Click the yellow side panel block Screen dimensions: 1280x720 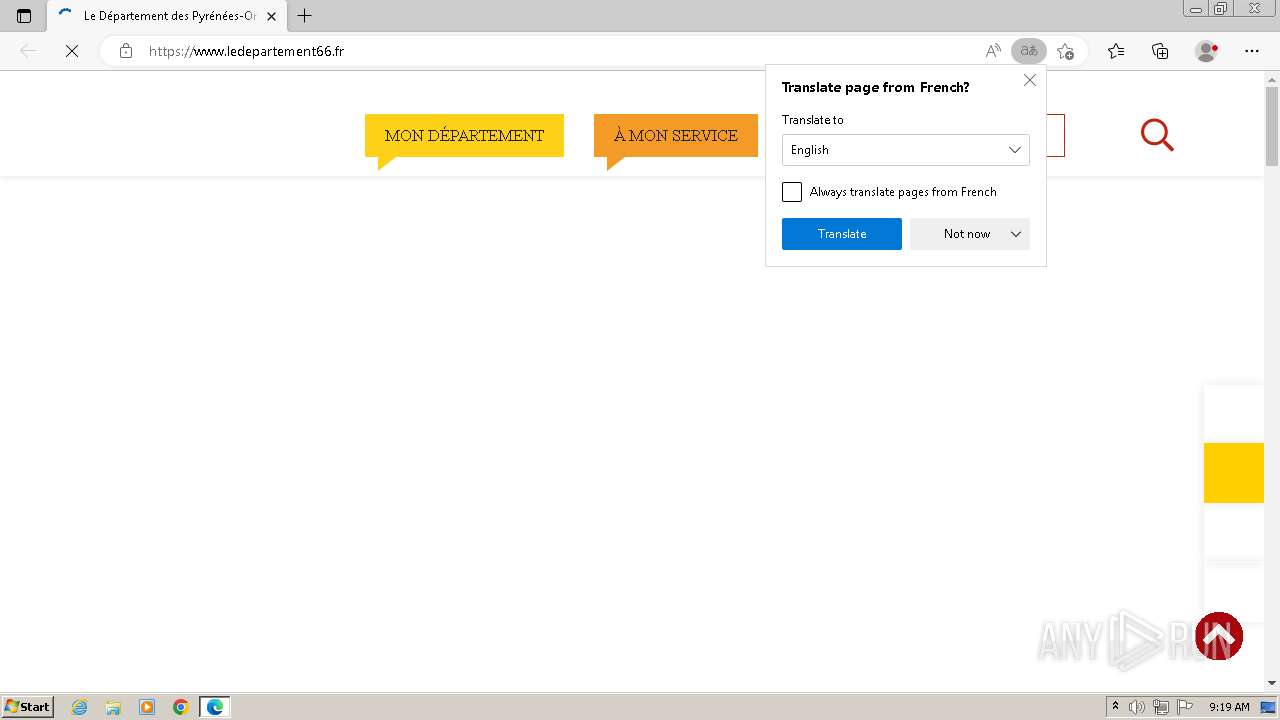pyautogui.click(x=1234, y=473)
